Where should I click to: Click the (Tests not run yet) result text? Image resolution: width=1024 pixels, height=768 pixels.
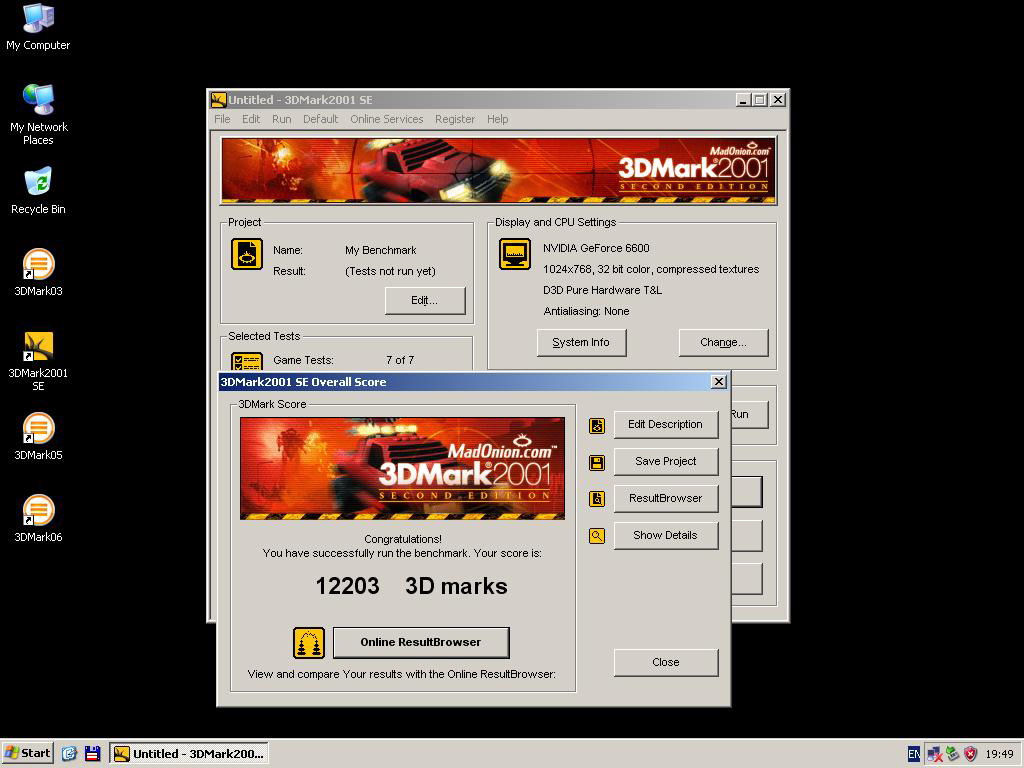click(390, 271)
